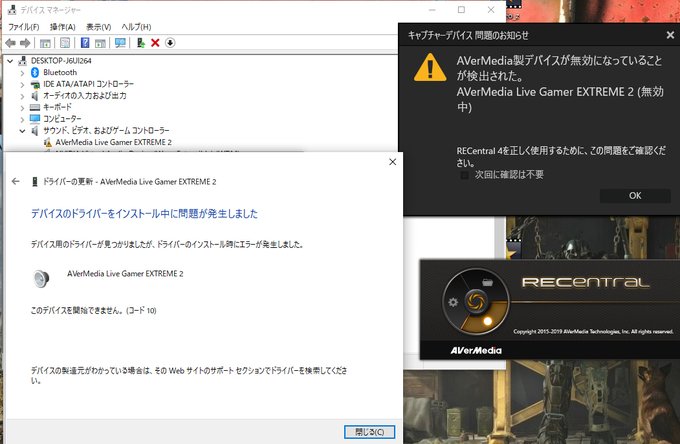Click the blue Help question-mark toolbar icon
The height and width of the screenshot is (444, 680).
[x=85, y=42]
